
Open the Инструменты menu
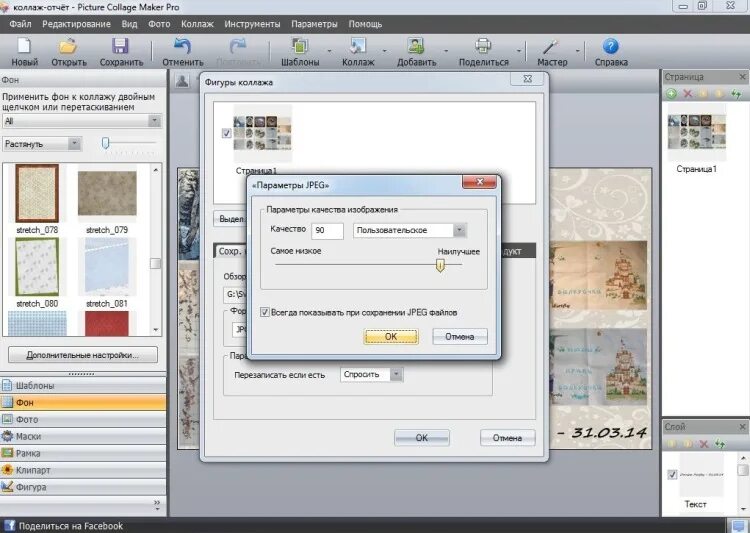(252, 24)
